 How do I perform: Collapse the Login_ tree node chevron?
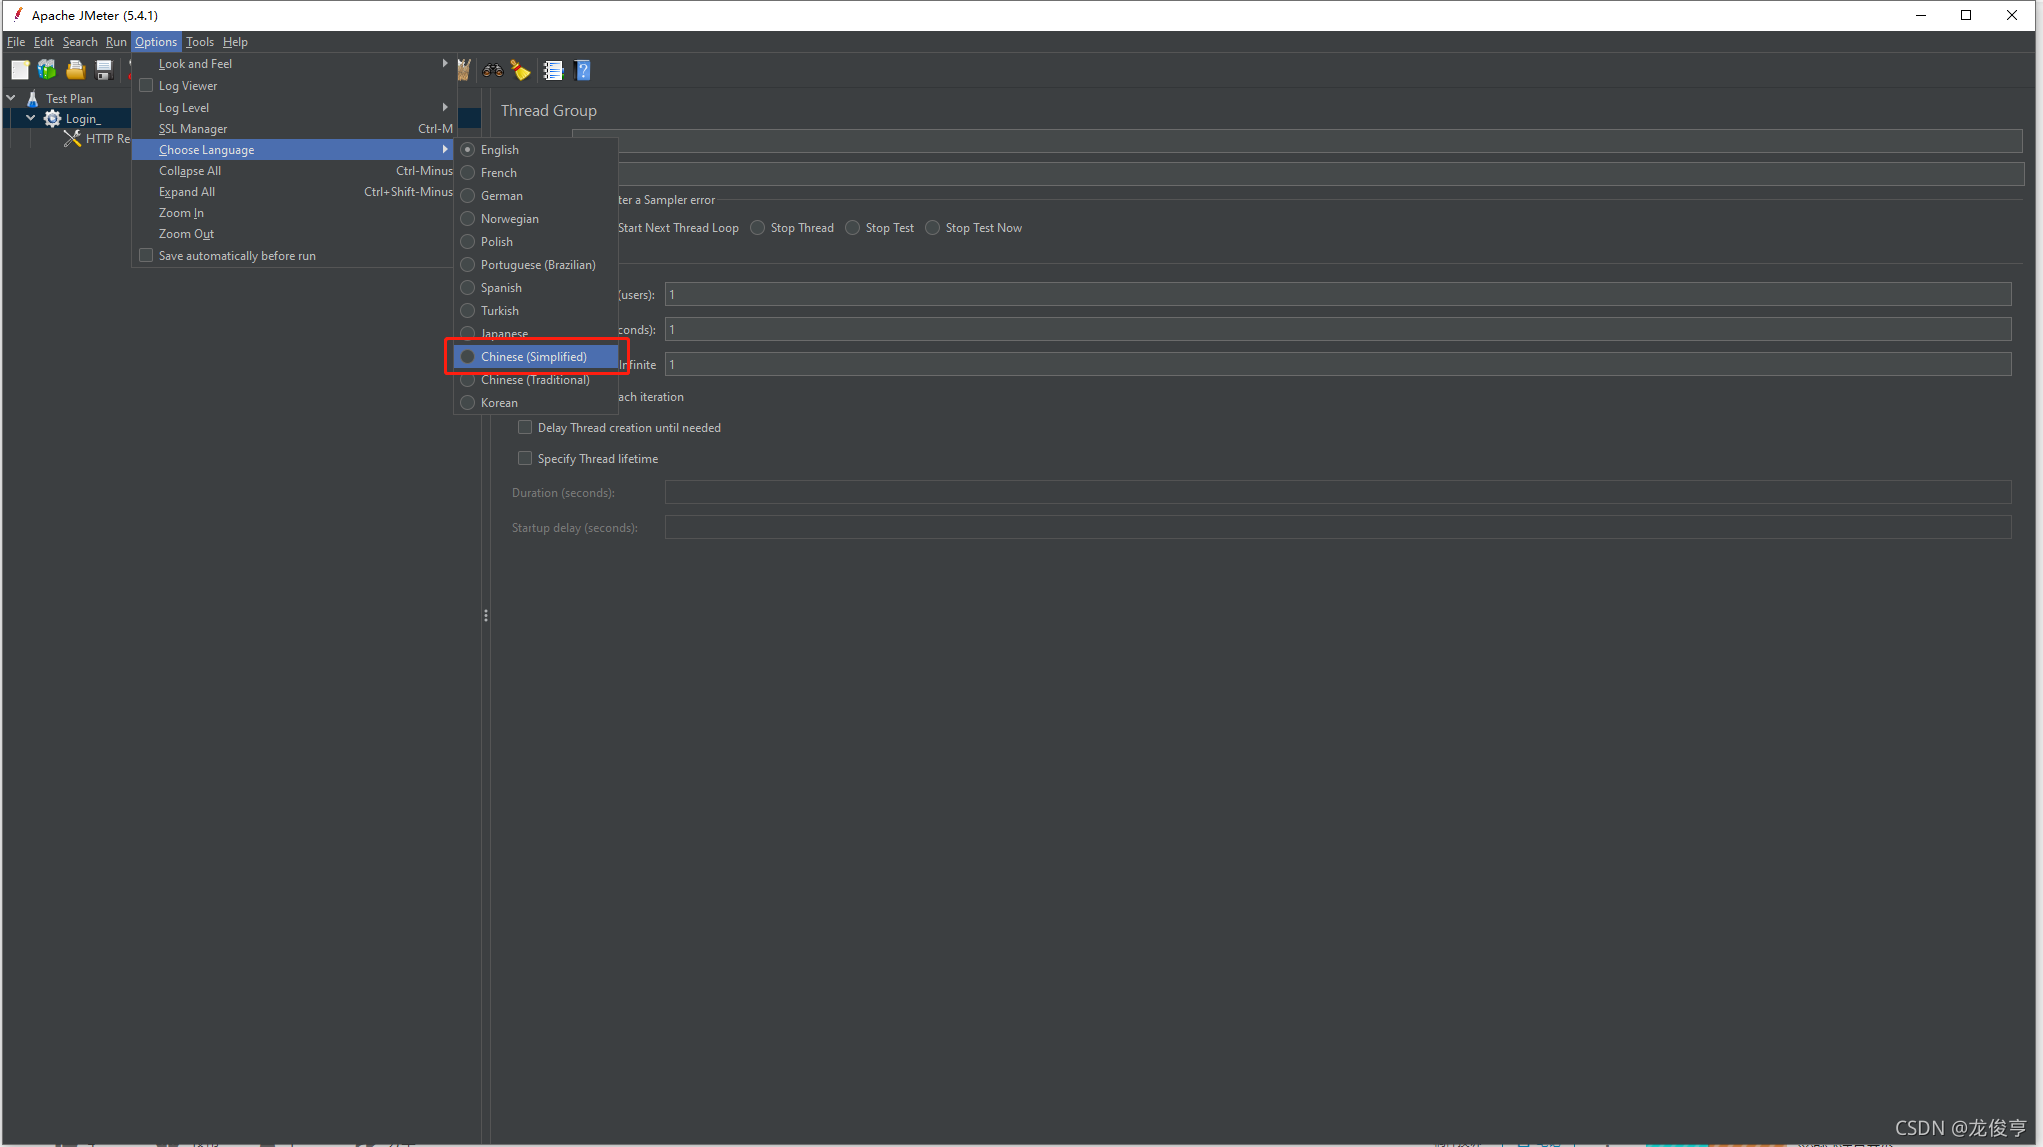coord(31,118)
